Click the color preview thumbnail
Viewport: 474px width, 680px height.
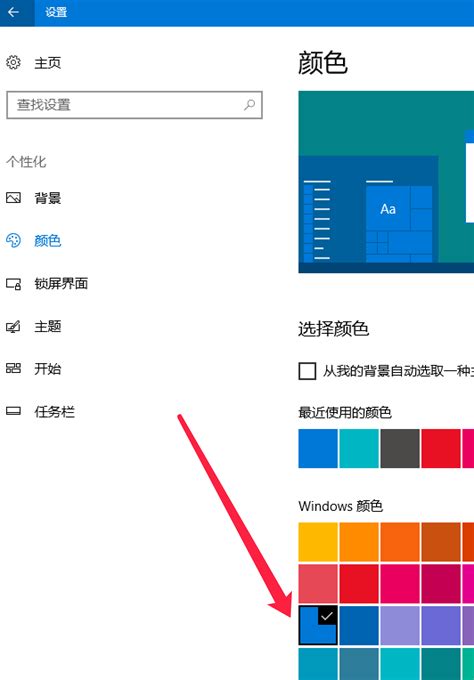(386, 182)
